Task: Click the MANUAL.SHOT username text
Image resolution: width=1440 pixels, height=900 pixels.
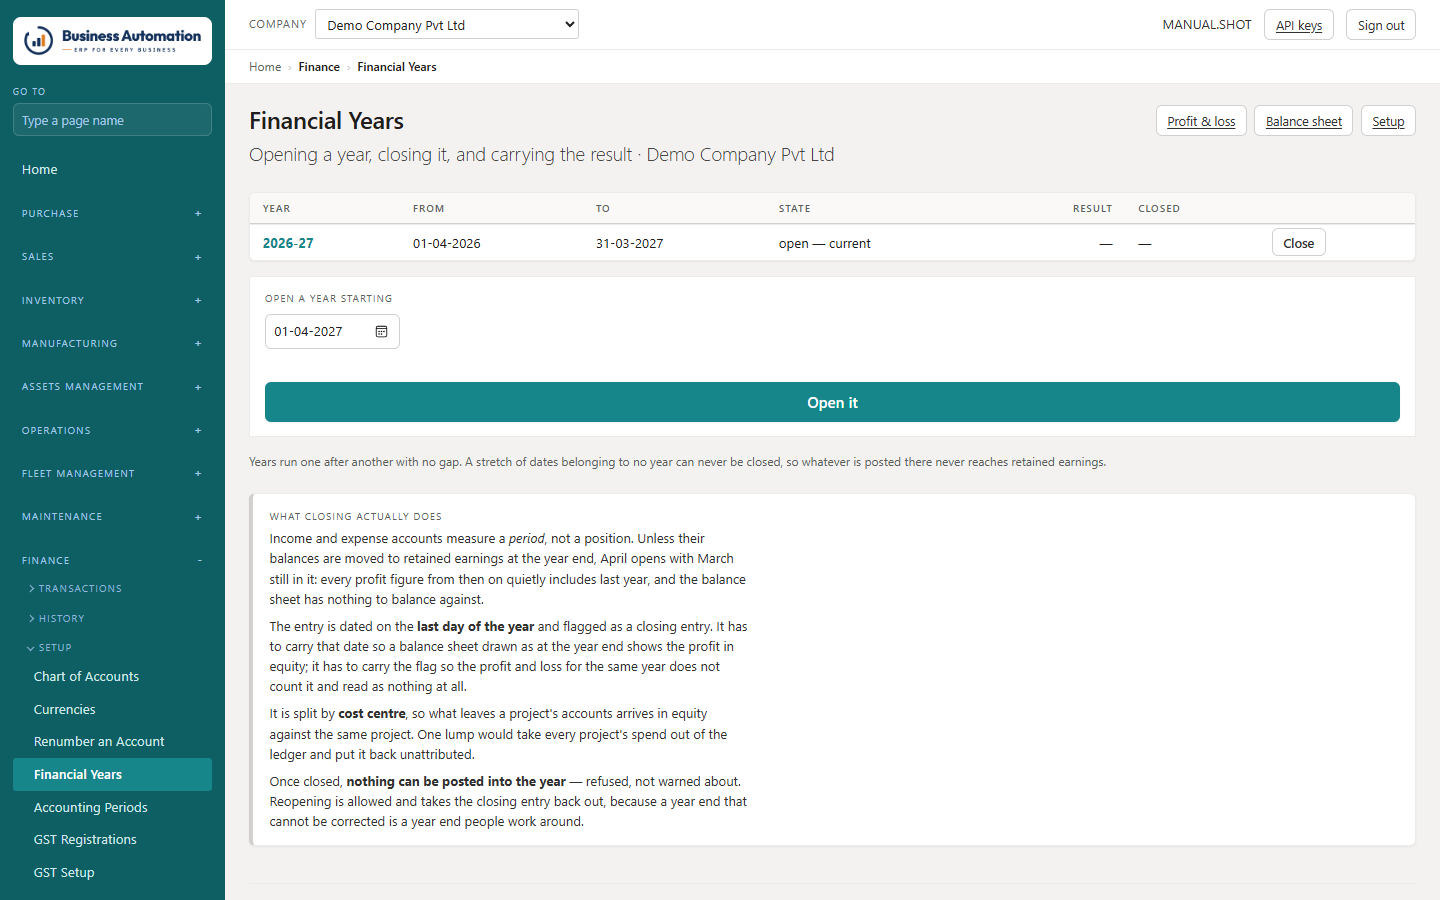Action: [x=1206, y=25]
